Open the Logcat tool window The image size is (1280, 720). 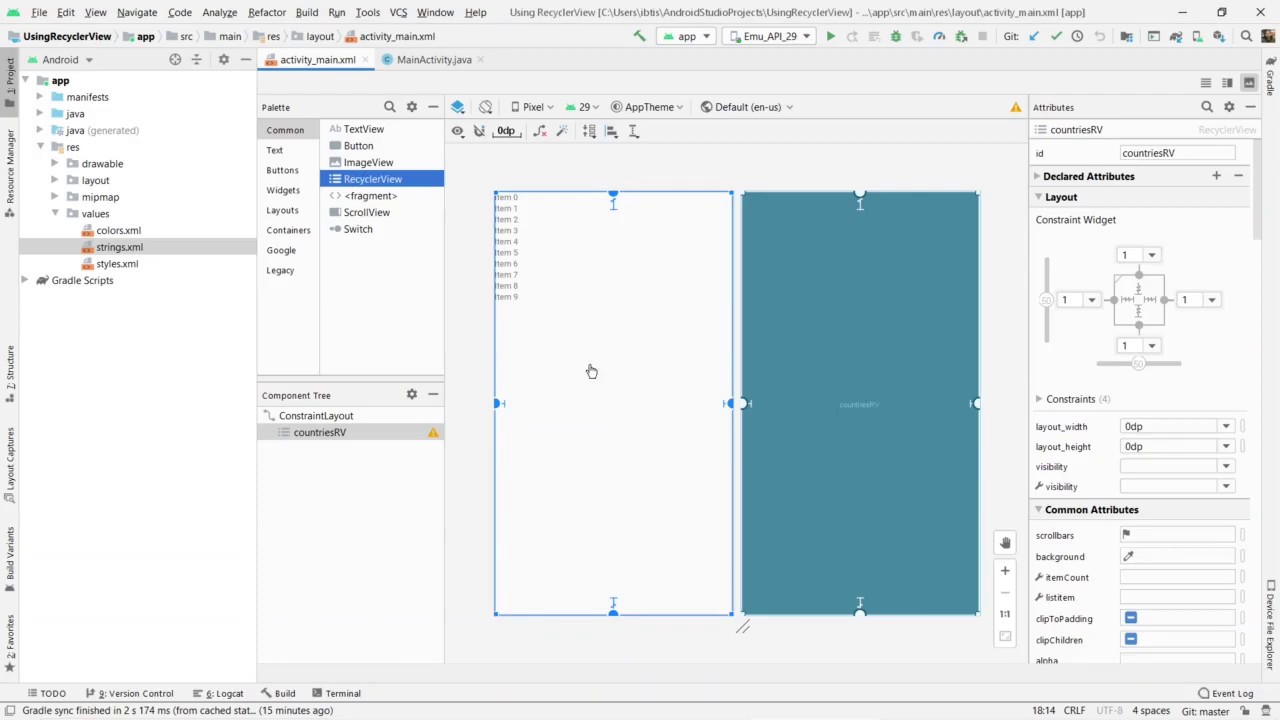click(218, 693)
